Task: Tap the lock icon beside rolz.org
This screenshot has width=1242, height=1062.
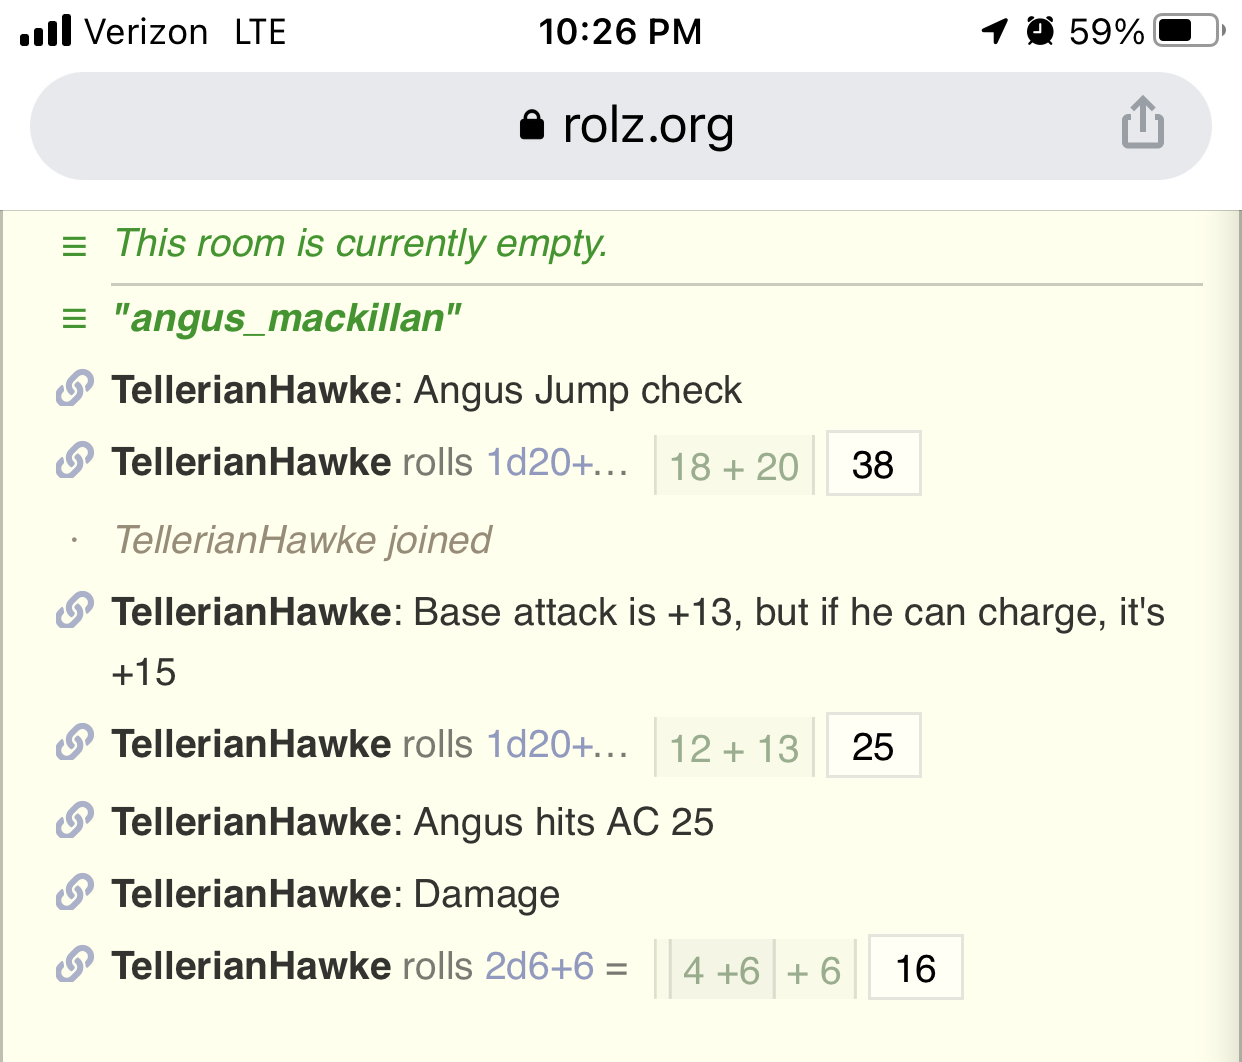Action: click(532, 126)
